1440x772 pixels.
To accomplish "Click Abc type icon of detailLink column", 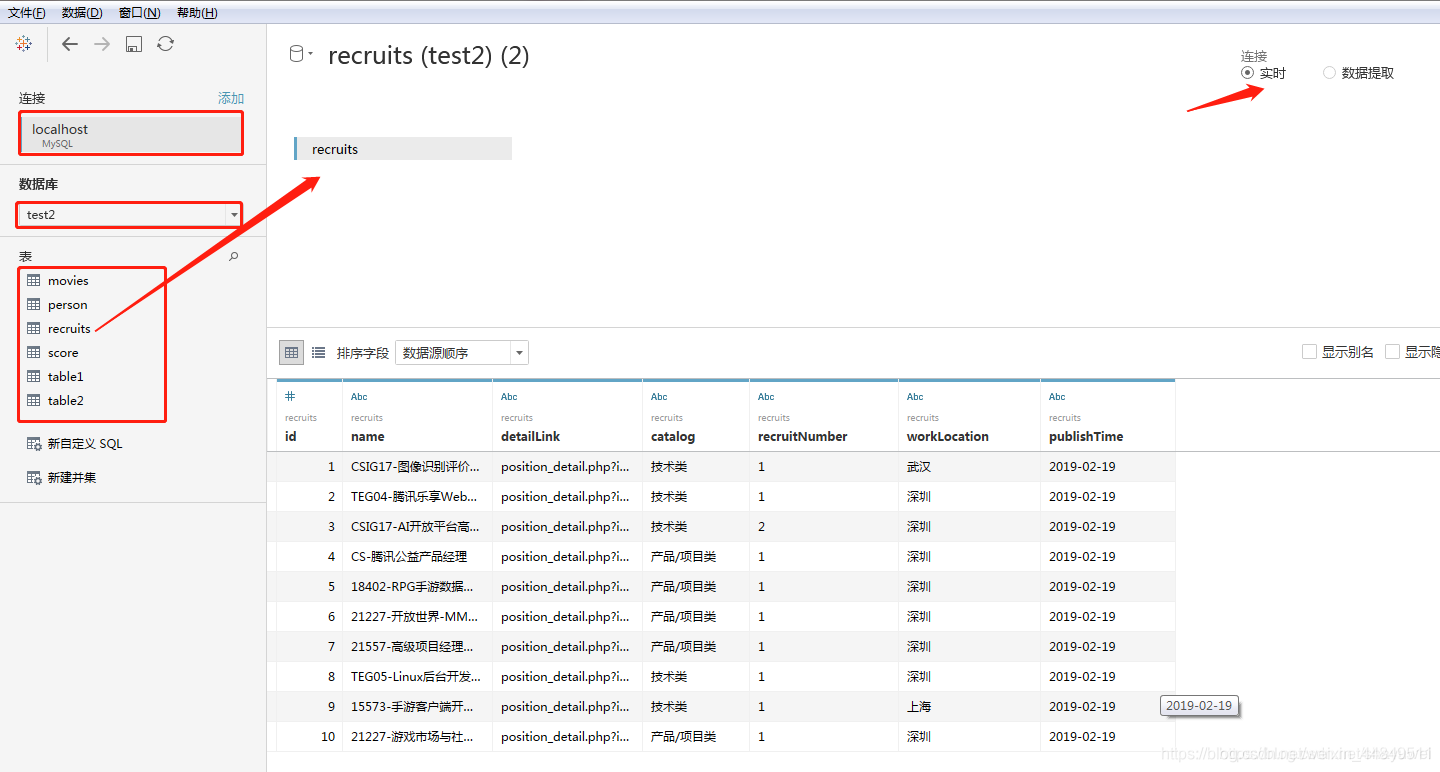I will click(x=509, y=397).
